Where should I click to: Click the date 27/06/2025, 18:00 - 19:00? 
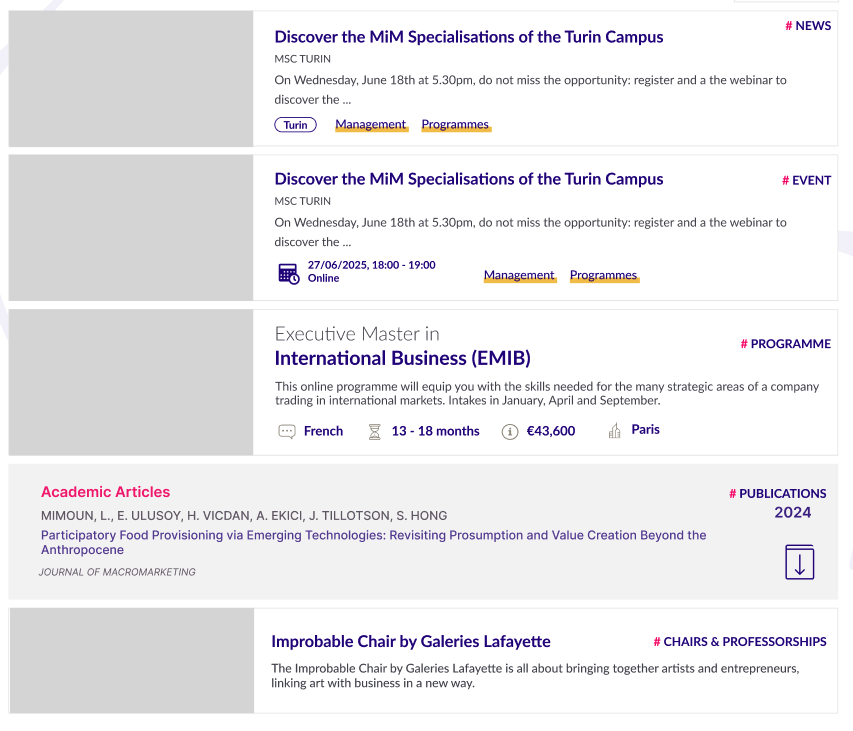click(x=372, y=265)
